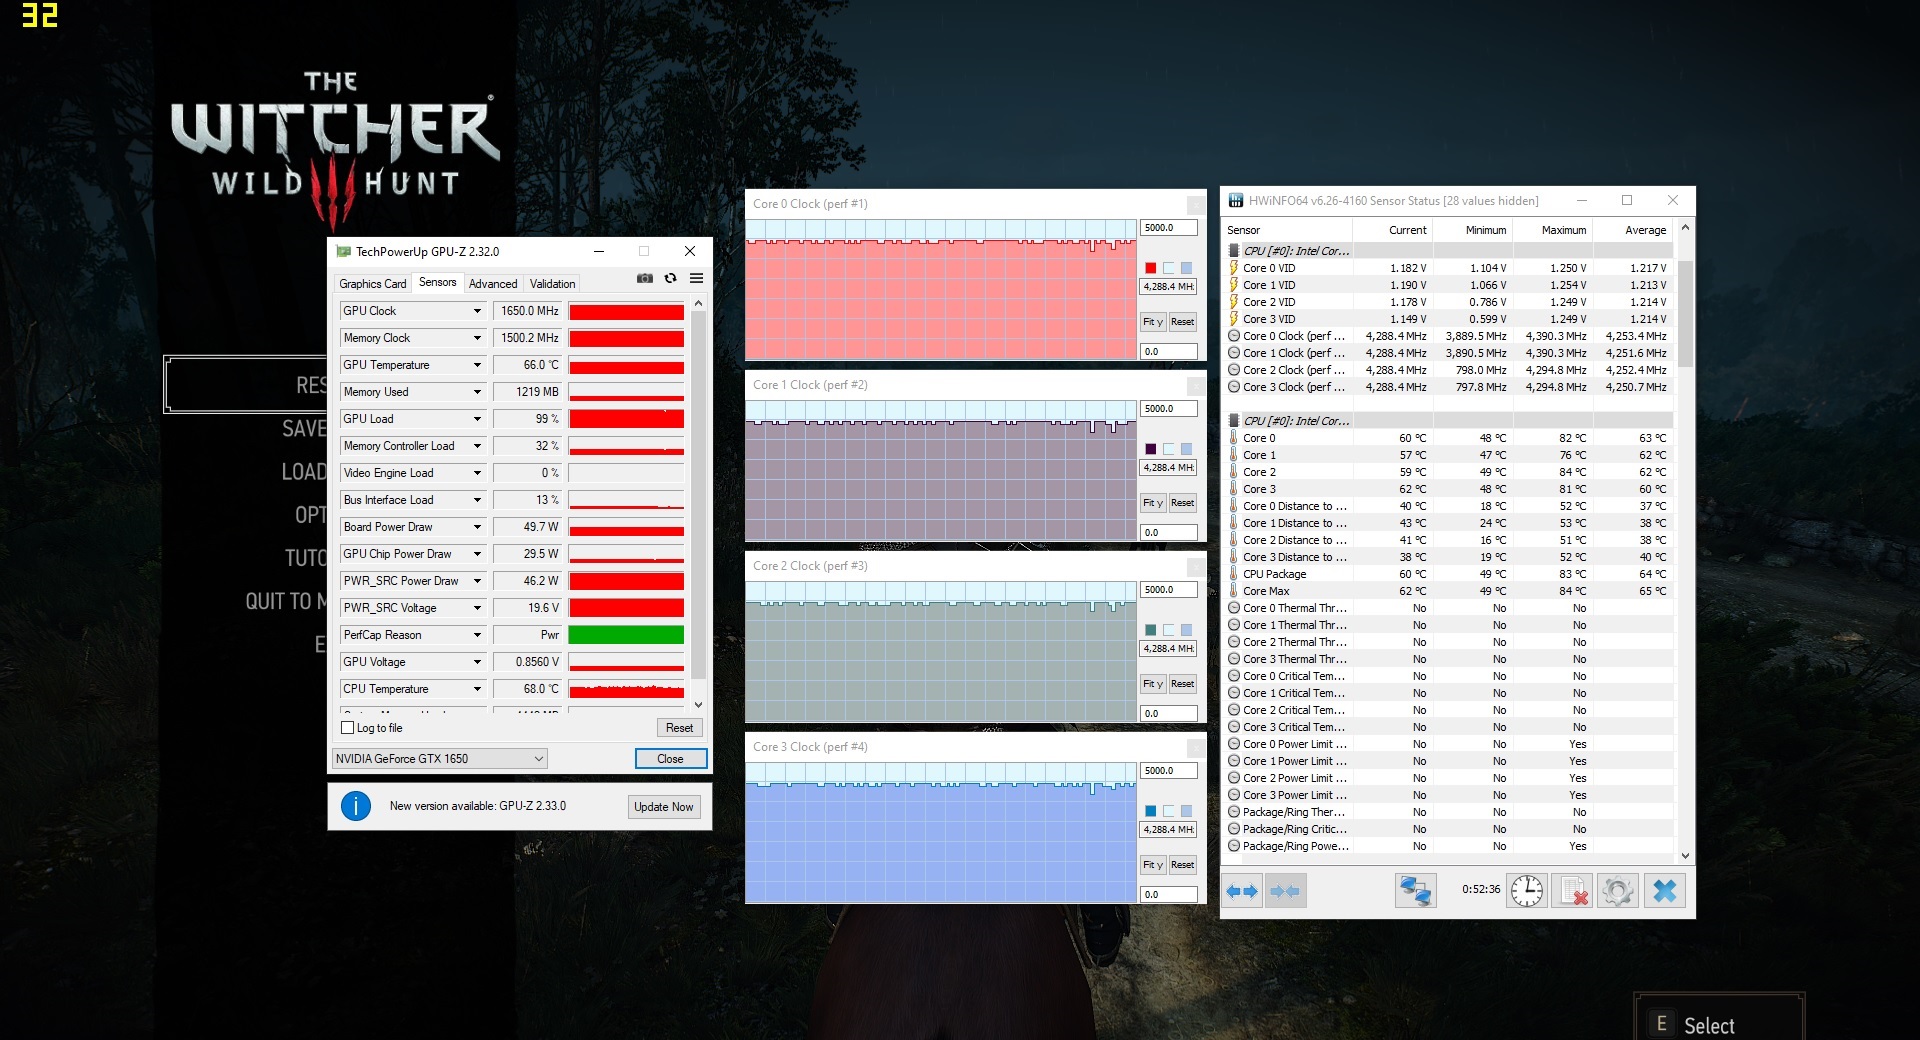Screen dimensions: 1920x1040
Task: Click HWiNFO clock reset timer icon
Action: click(1527, 890)
